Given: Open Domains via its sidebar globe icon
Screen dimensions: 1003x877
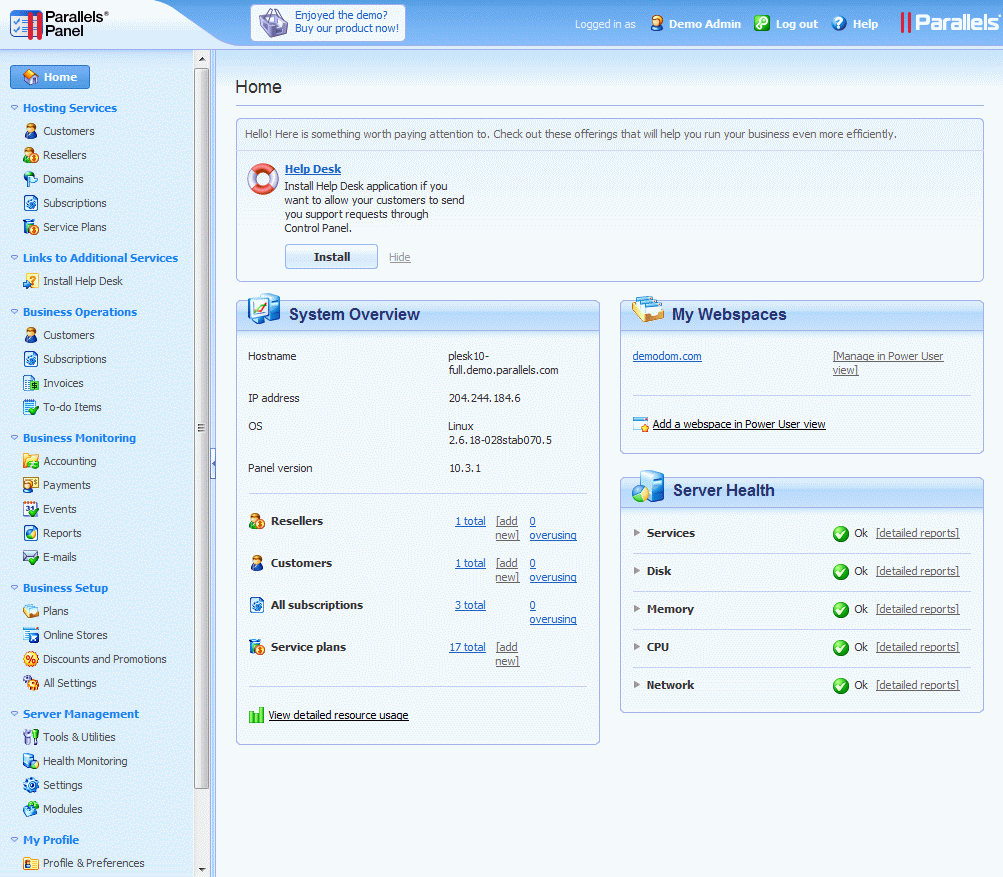Looking at the screenshot, I should [x=31, y=179].
